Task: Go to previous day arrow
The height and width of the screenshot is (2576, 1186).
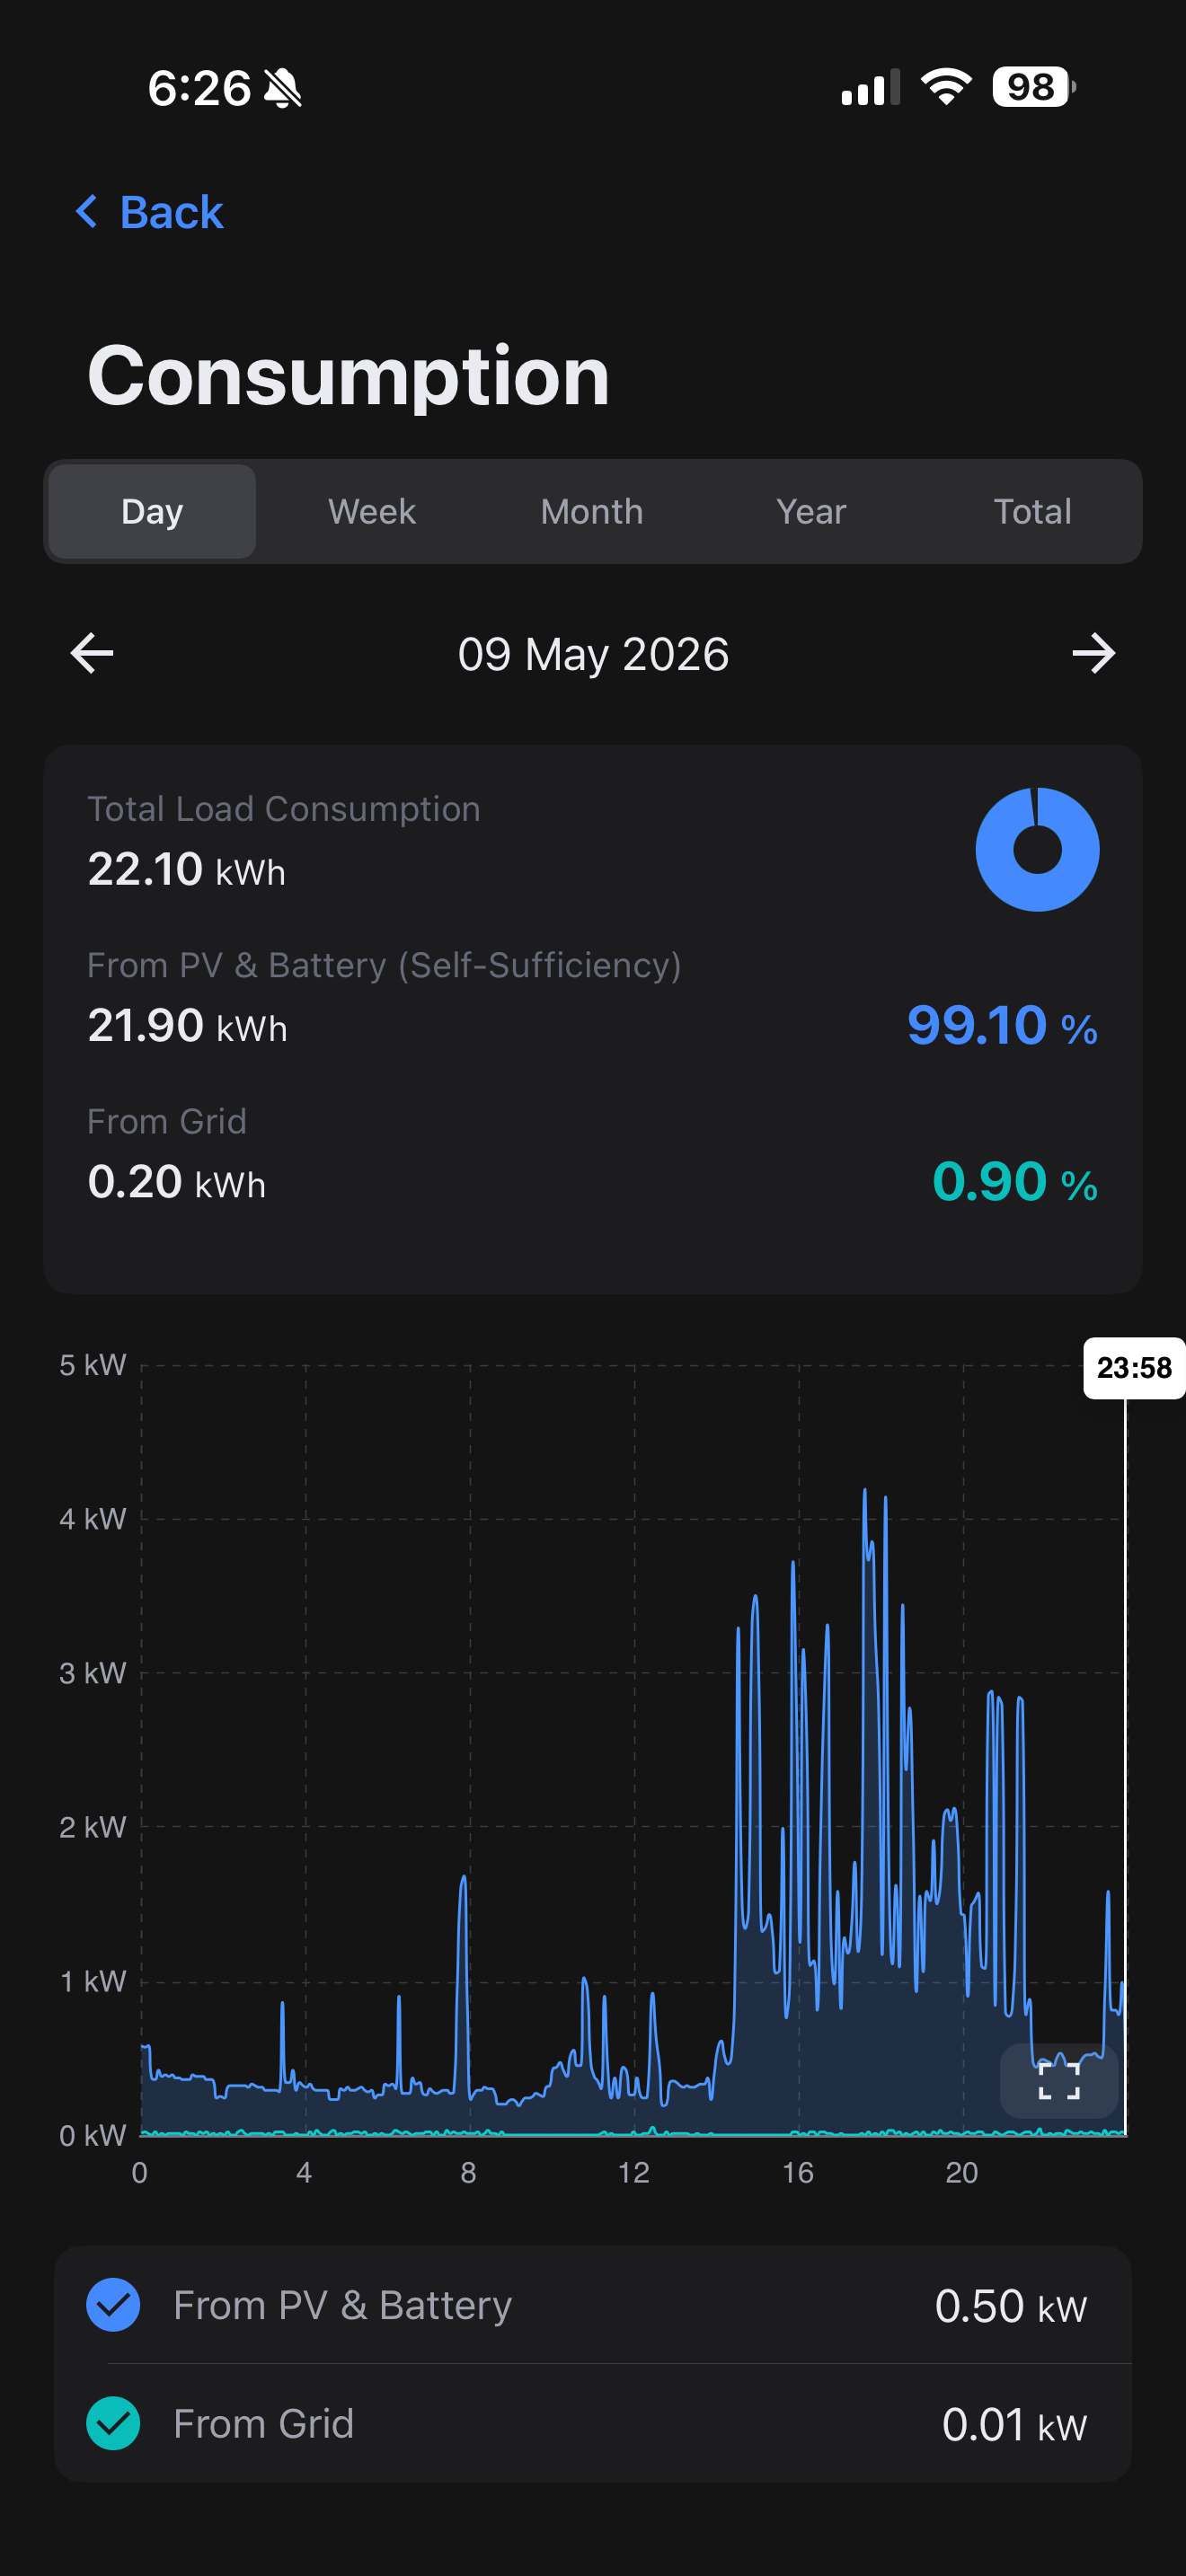Action: pos(92,654)
